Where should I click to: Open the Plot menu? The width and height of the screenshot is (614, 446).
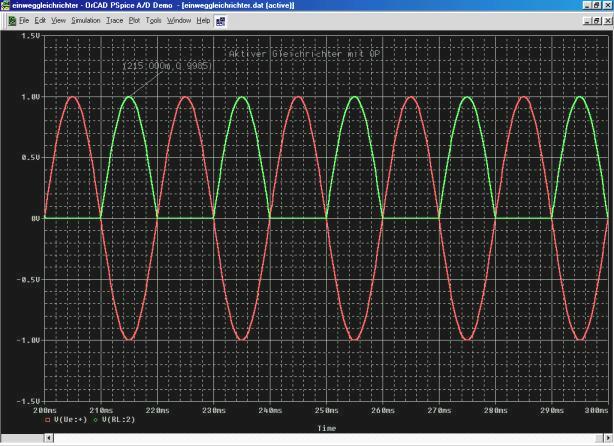pyautogui.click(x=134, y=20)
